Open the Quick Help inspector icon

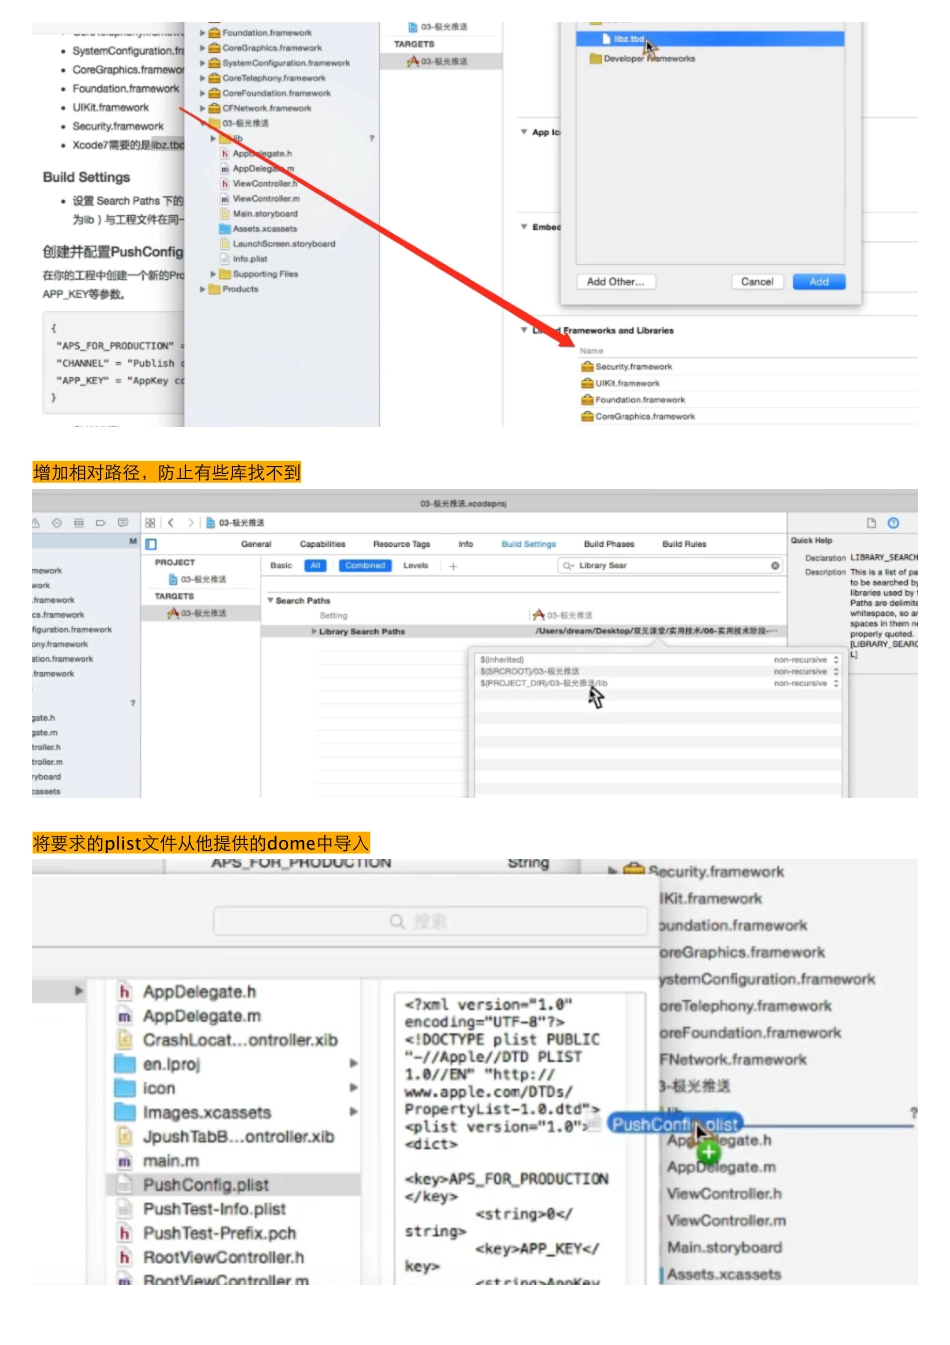893,523
